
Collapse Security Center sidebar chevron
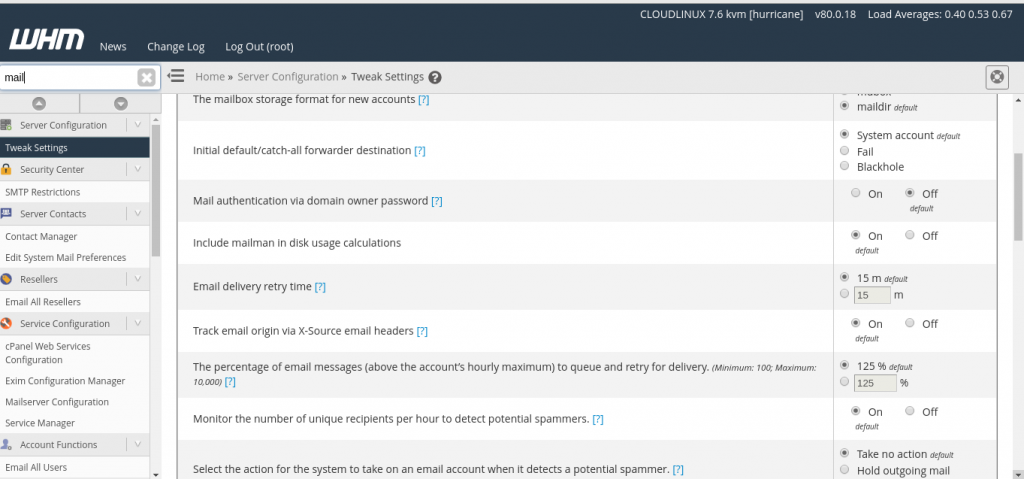pos(138,169)
